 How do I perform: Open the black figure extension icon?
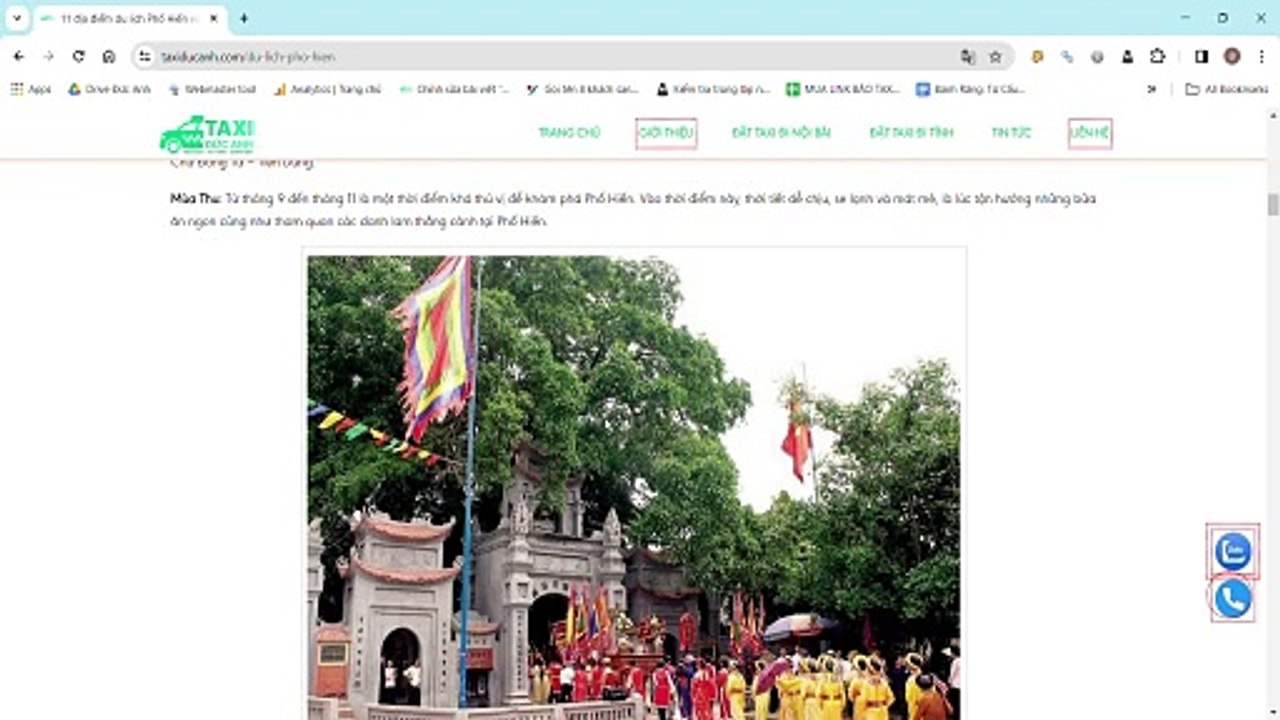(1127, 57)
